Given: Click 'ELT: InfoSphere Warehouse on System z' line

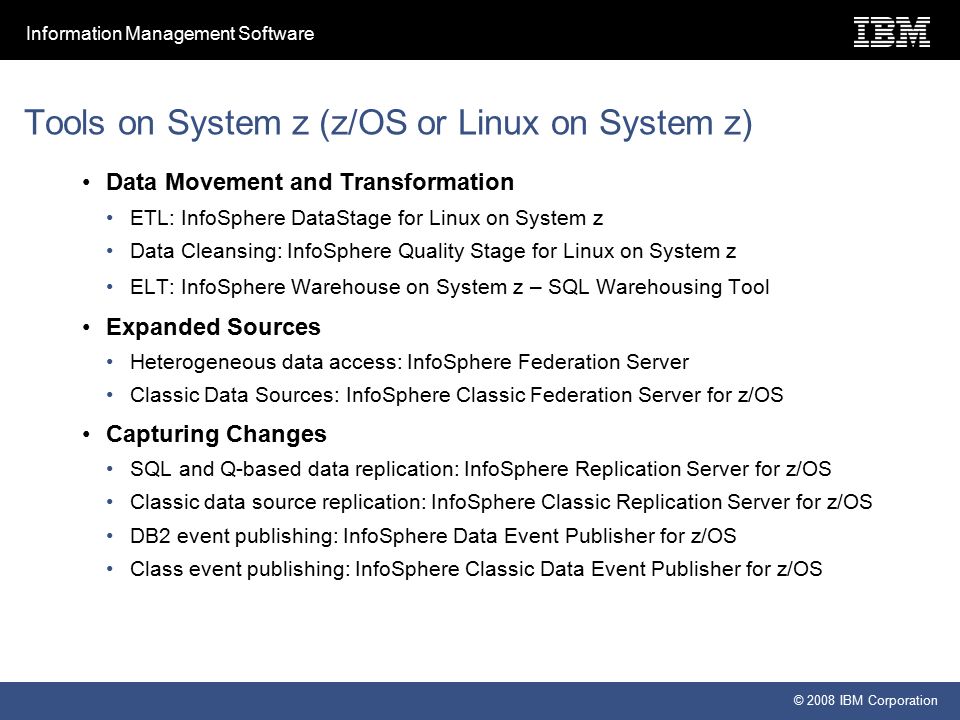Looking at the screenshot, I should pos(449,287).
